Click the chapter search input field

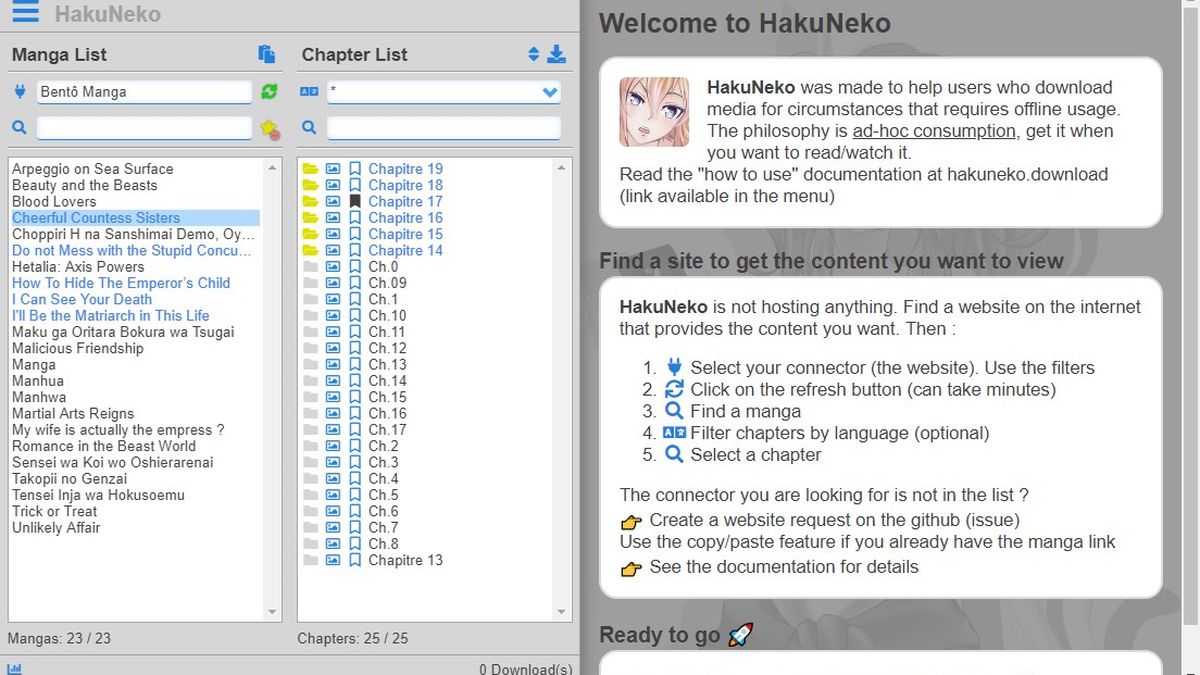(443, 128)
